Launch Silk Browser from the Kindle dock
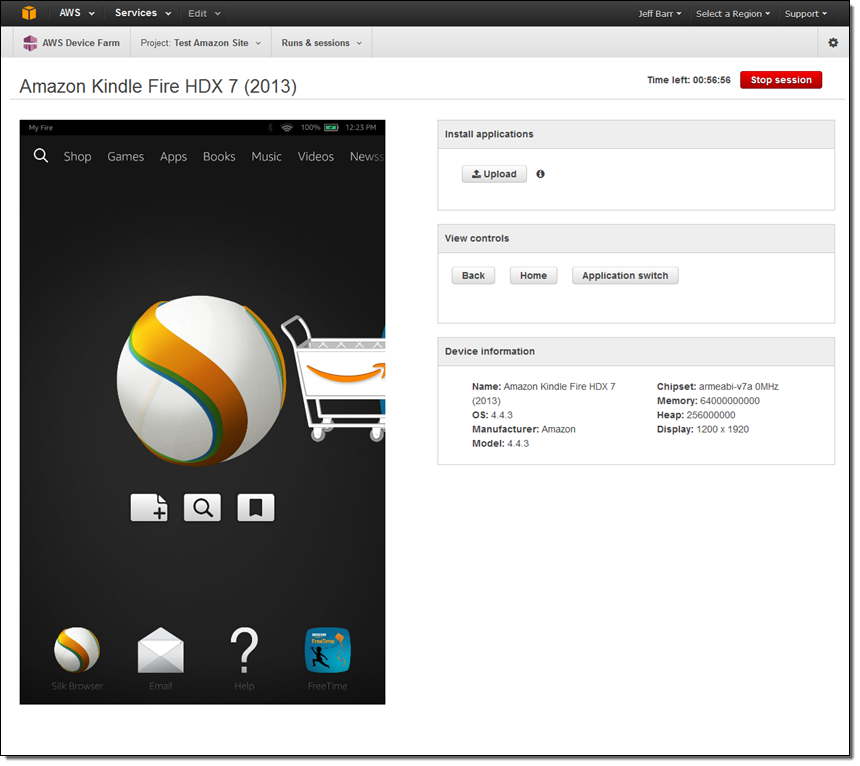Screen dimensions: 860x766 (x=77, y=650)
